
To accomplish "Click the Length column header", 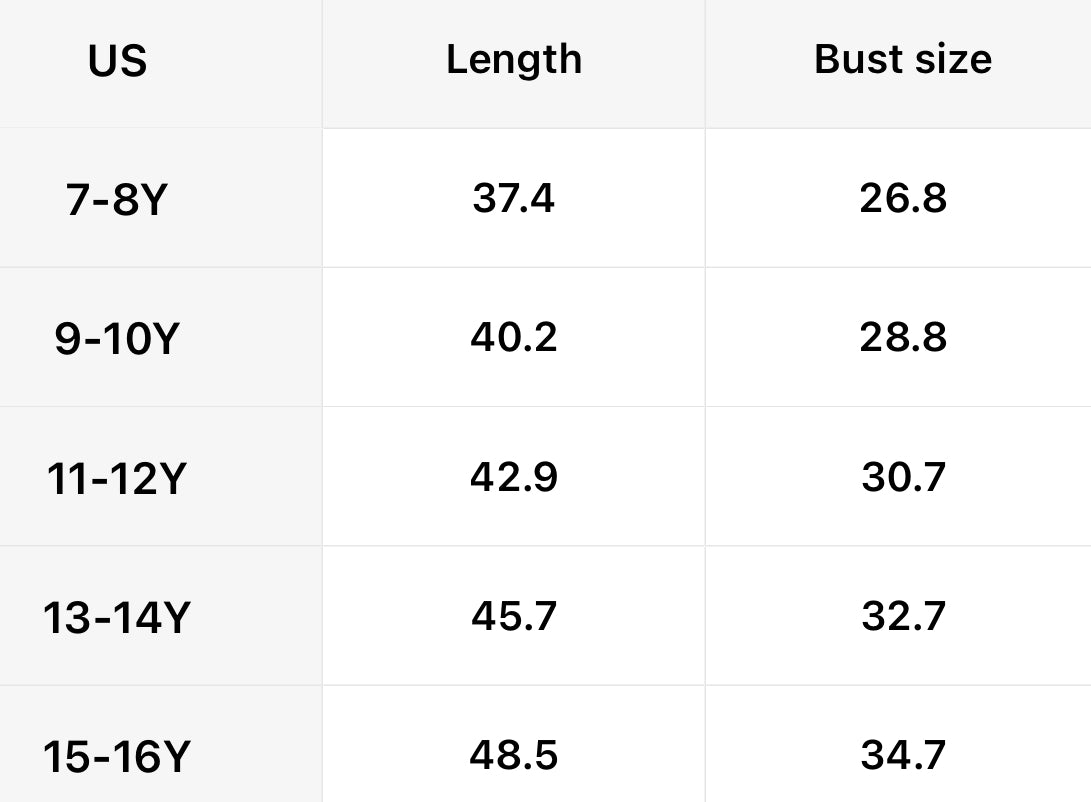I will pyautogui.click(x=513, y=60).
